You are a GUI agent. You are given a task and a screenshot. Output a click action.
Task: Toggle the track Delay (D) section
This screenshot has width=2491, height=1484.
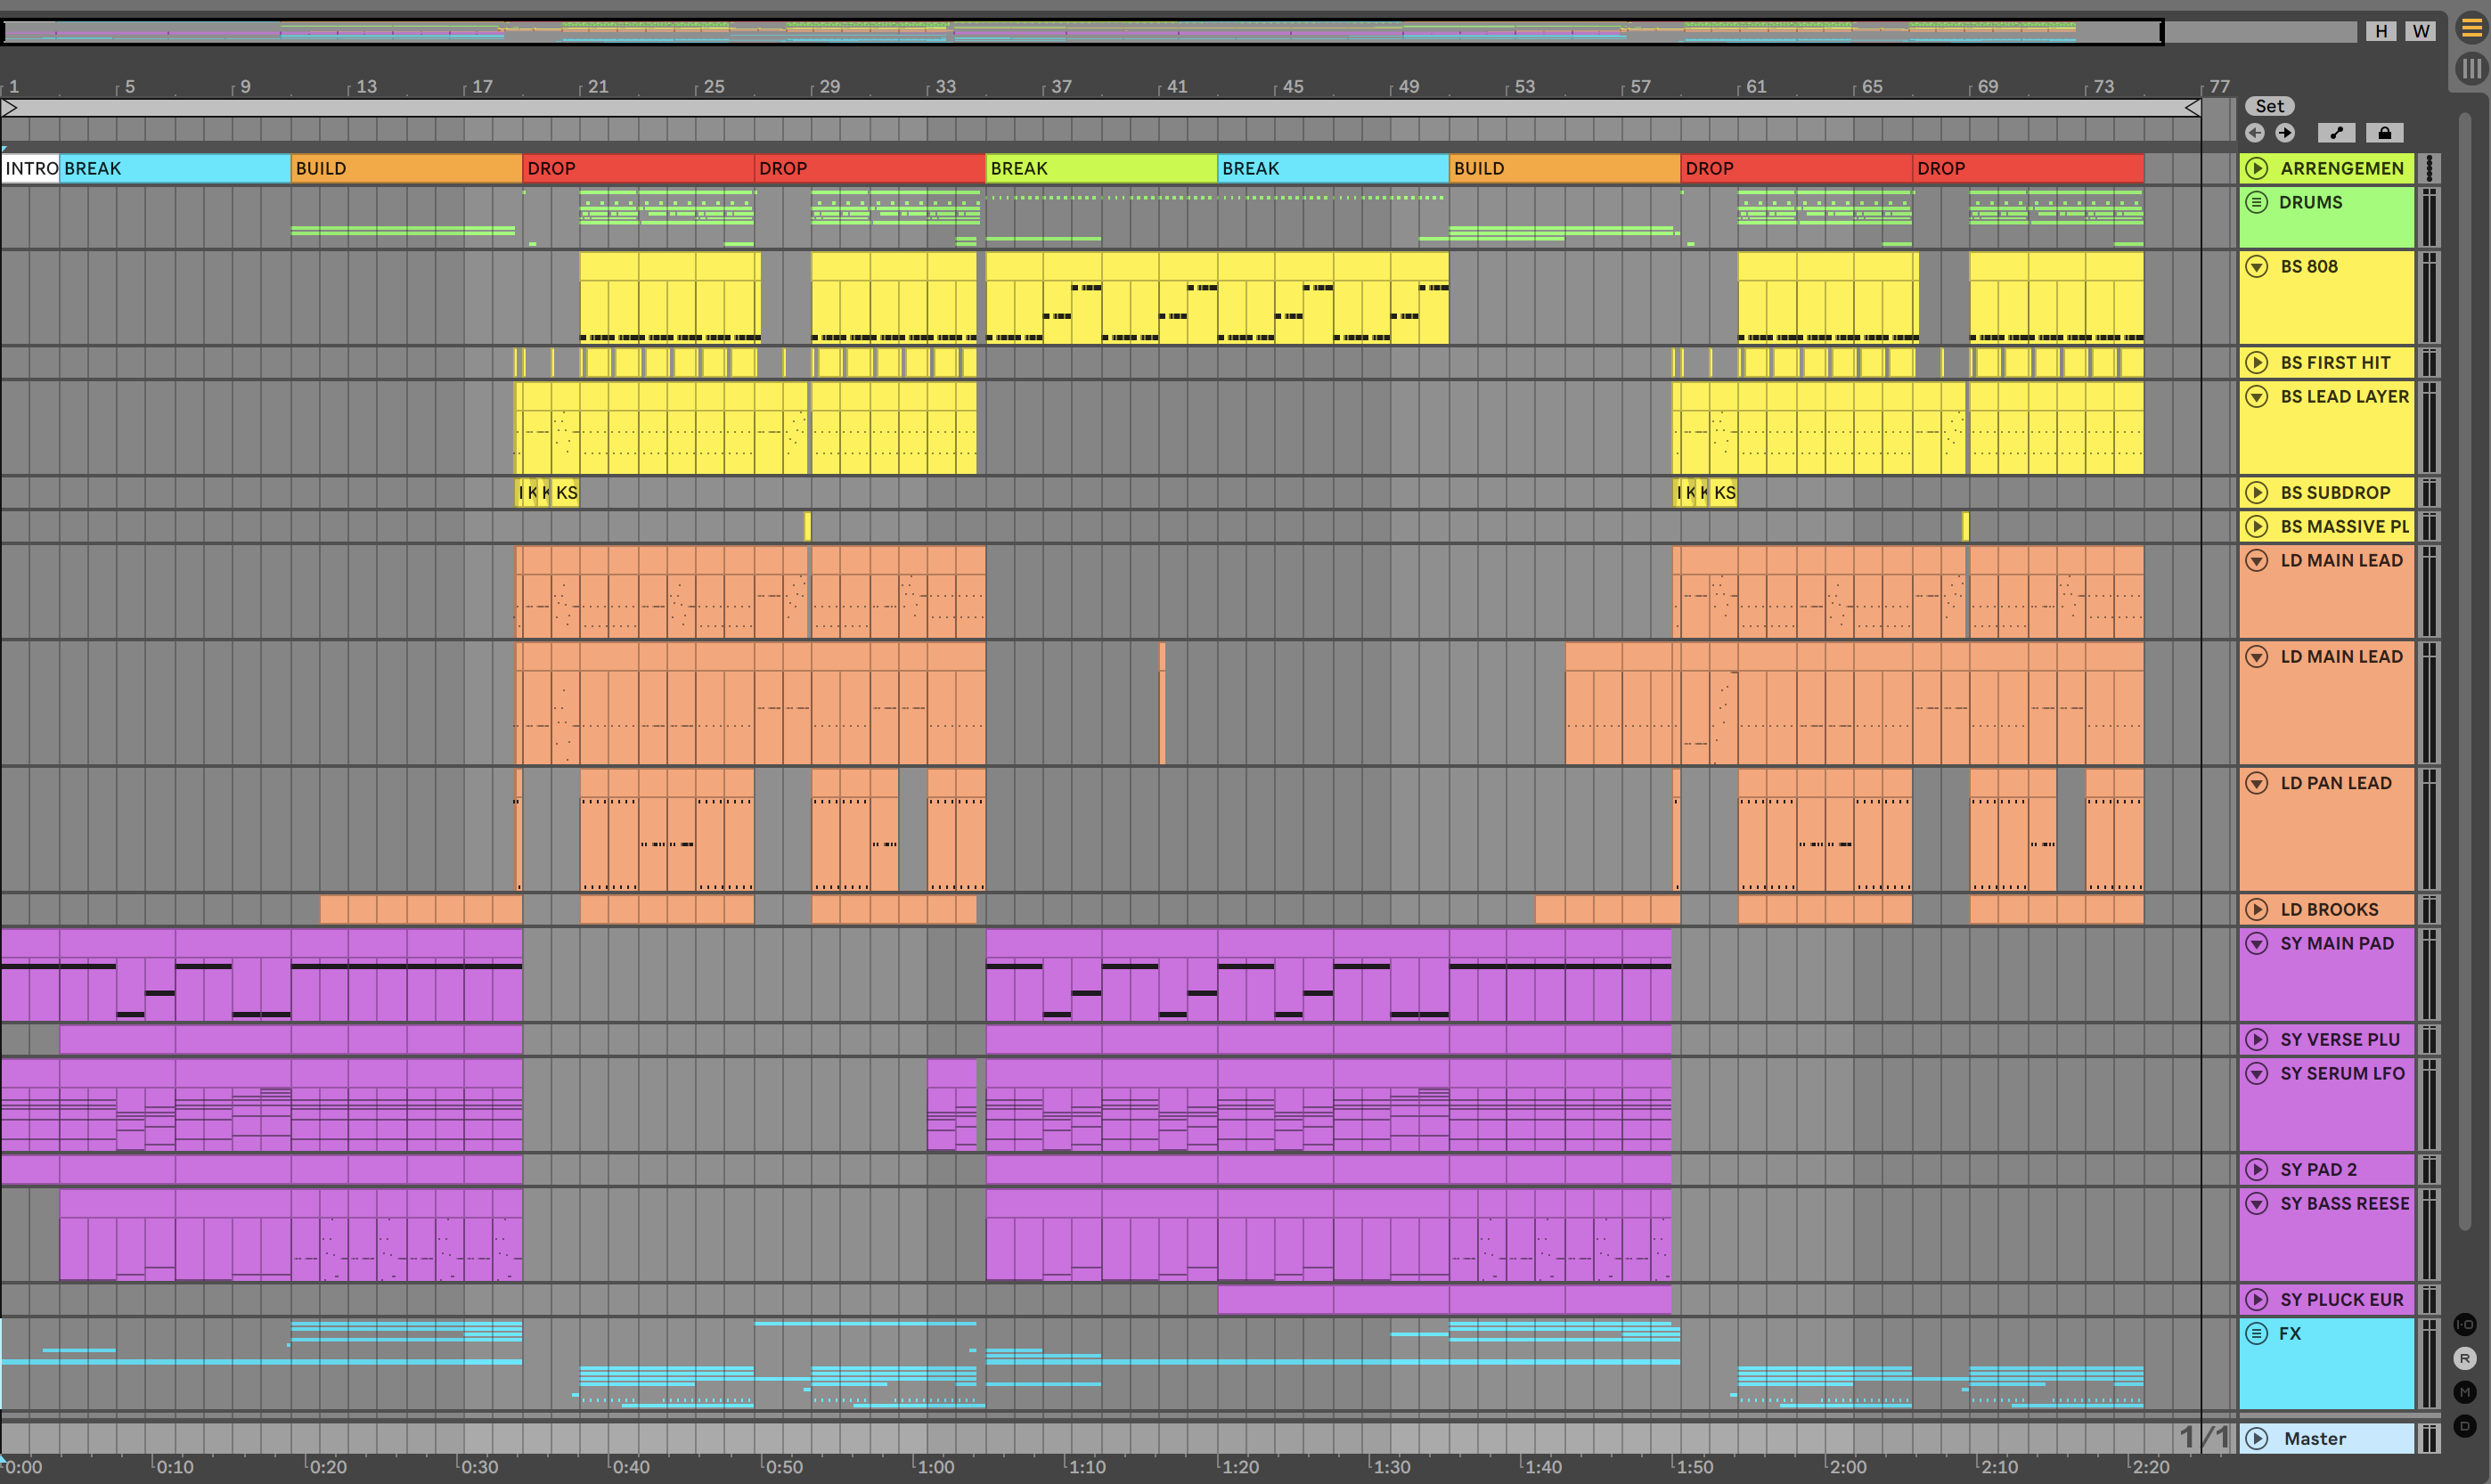(x=2465, y=1426)
